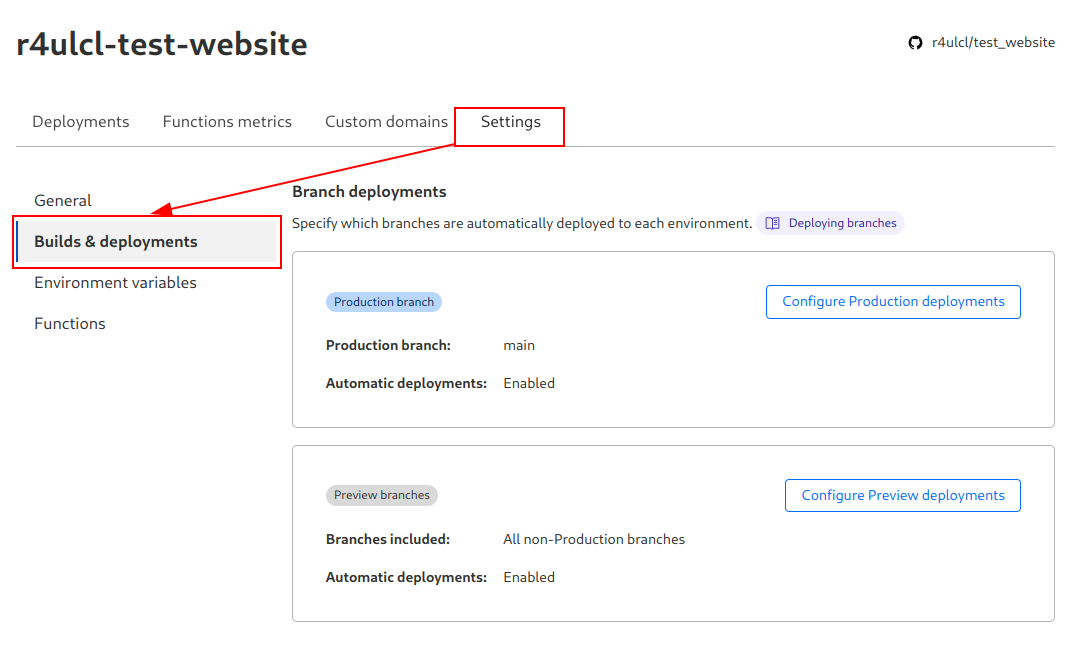Open the Custom domains tab
This screenshot has width=1087, height=658.
[x=386, y=121]
